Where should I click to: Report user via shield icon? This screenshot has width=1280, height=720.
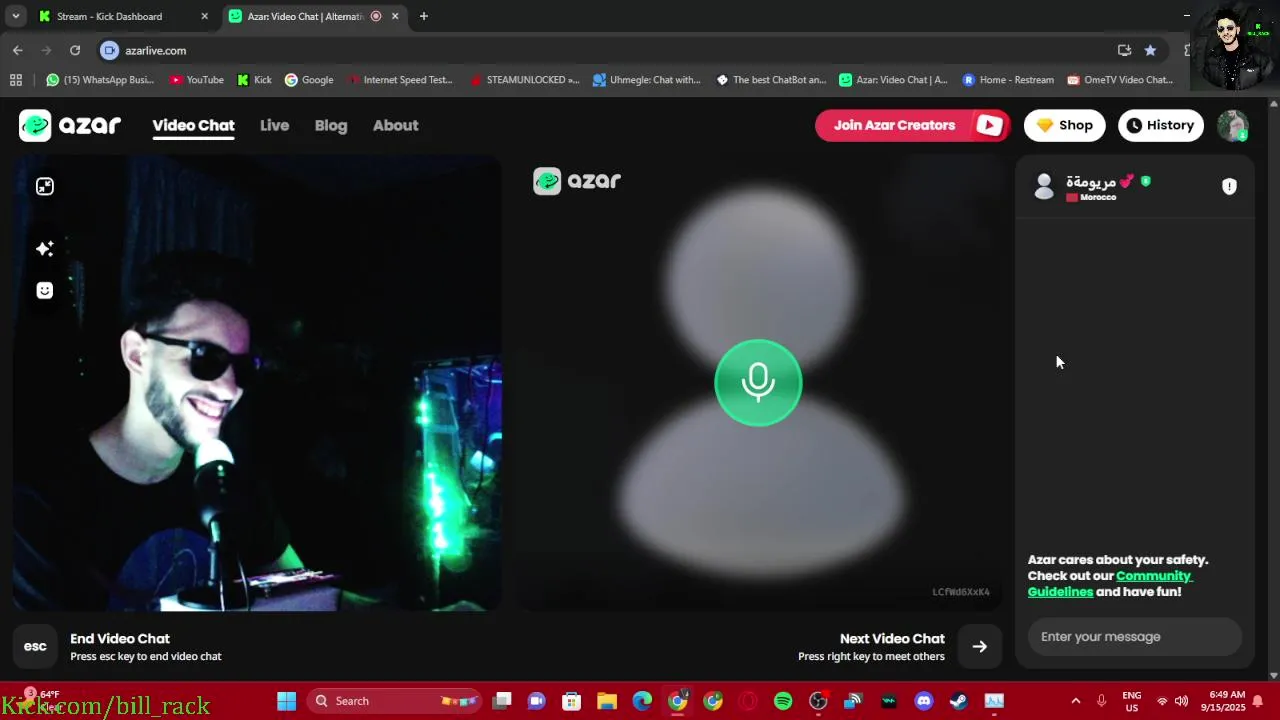pyautogui.click(x=1229, y=186)
